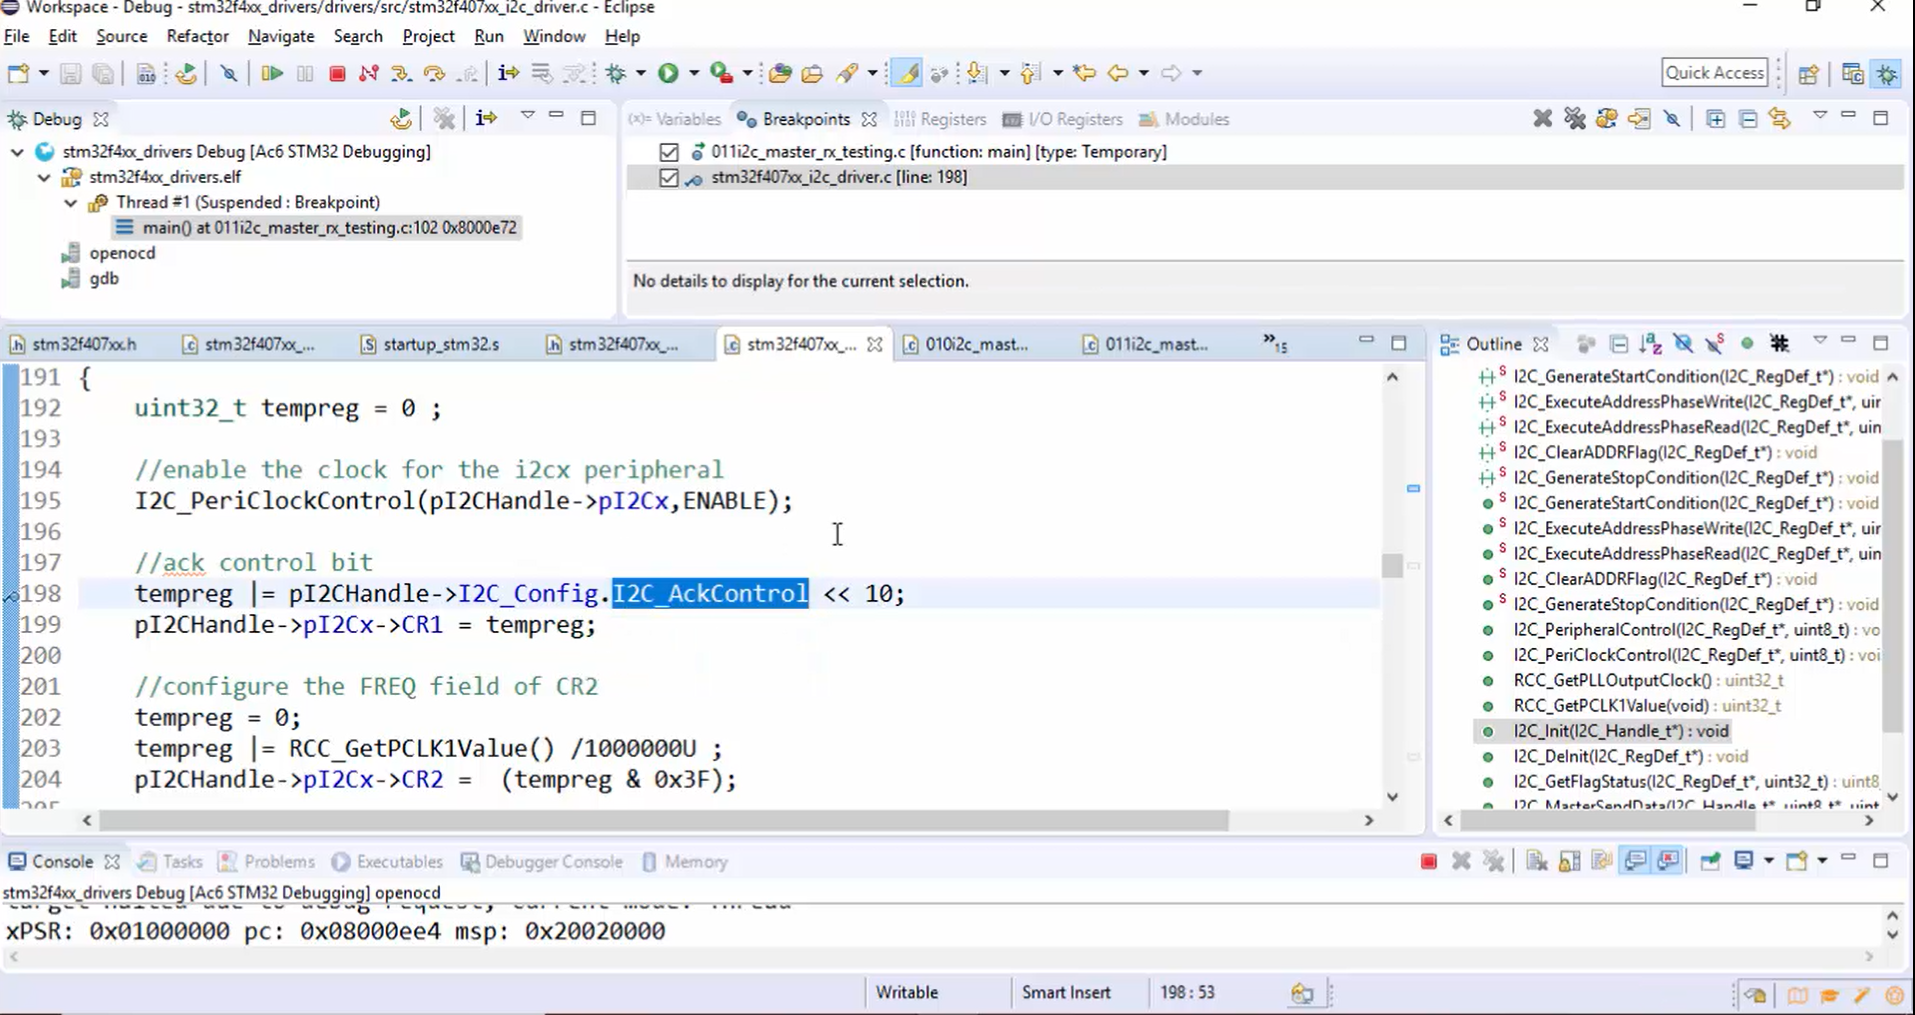The width and height of the screenshot is (1915, 1015).
Task: Open the 011i2c_mast... editor tab
Action: point(1147,344)
